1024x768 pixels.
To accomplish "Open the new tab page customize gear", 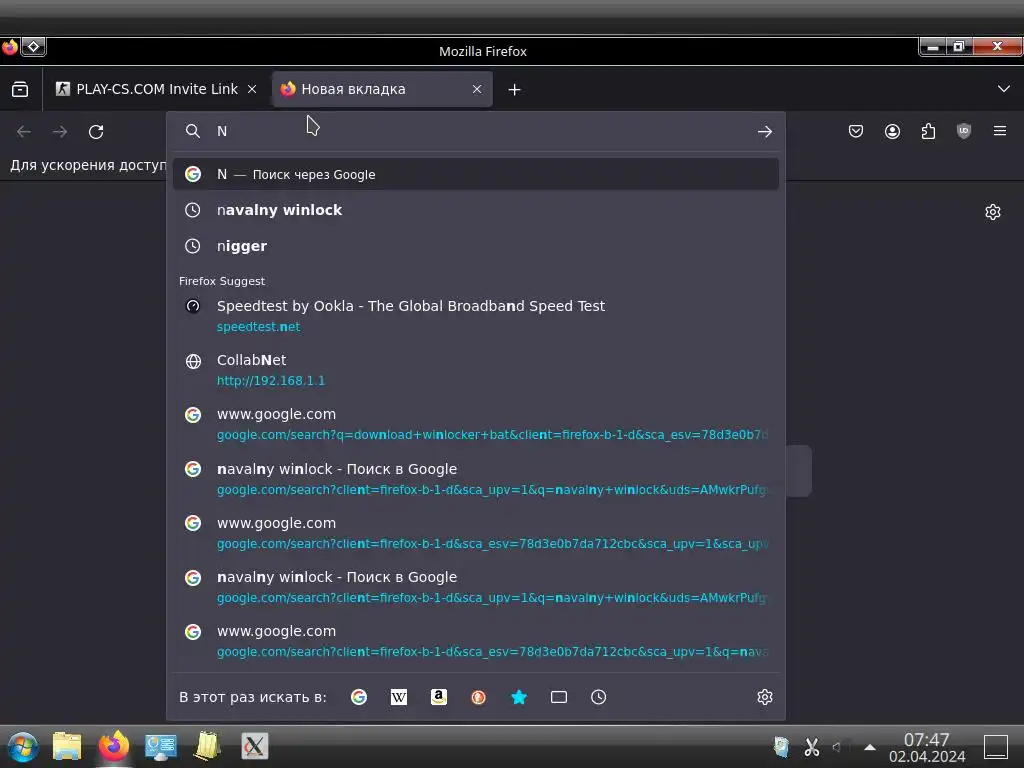I will (x=993, y=212).
